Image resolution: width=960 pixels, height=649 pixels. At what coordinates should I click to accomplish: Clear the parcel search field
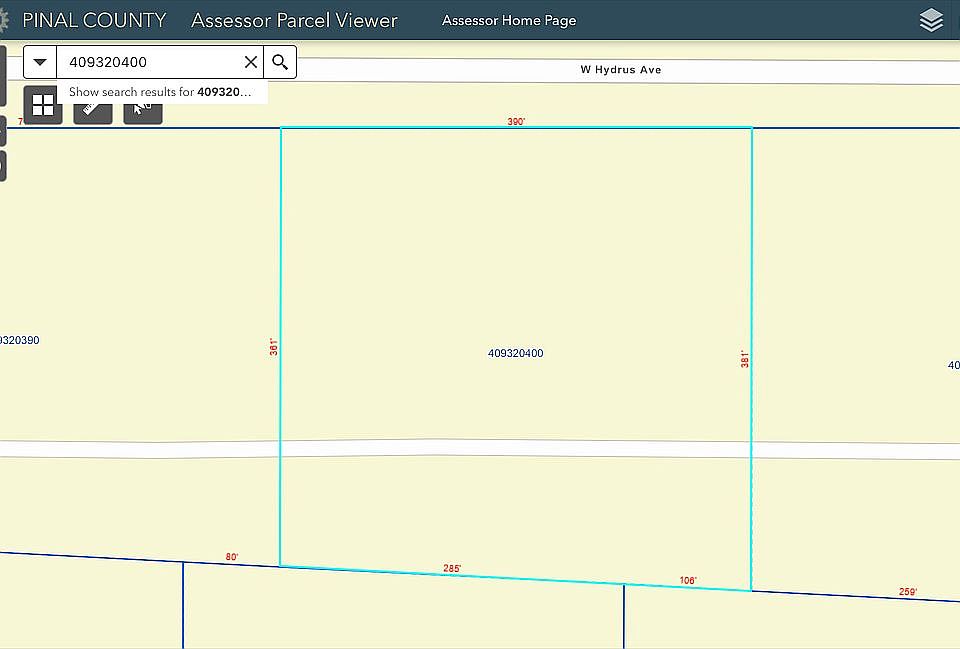click(x=250, y=62)
